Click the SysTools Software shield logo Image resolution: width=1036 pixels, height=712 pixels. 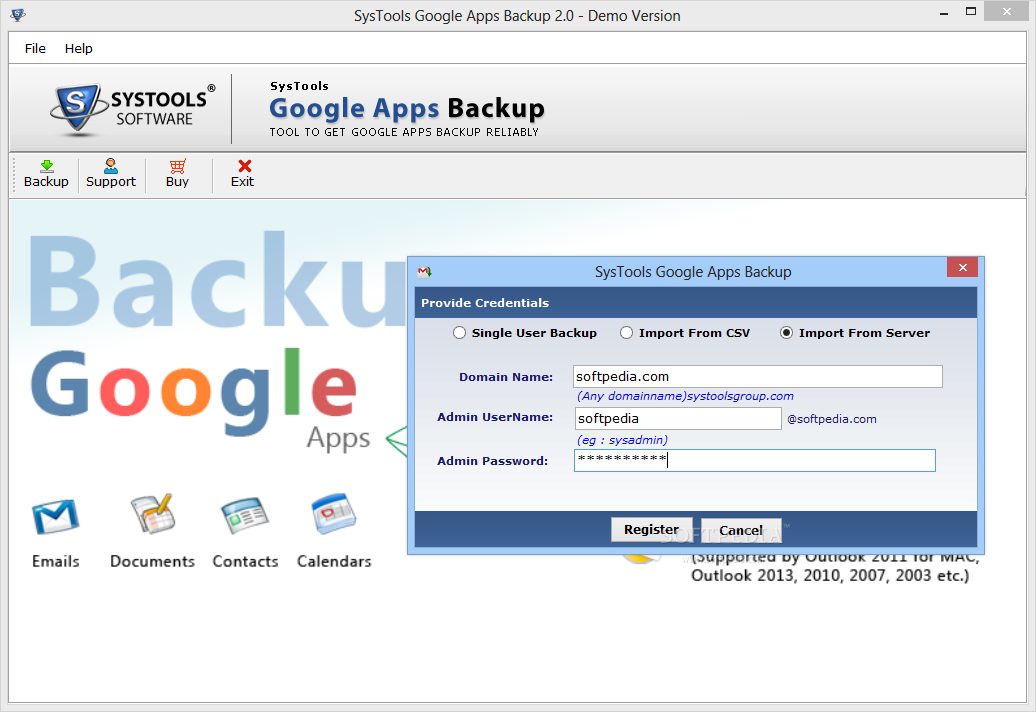78,108
